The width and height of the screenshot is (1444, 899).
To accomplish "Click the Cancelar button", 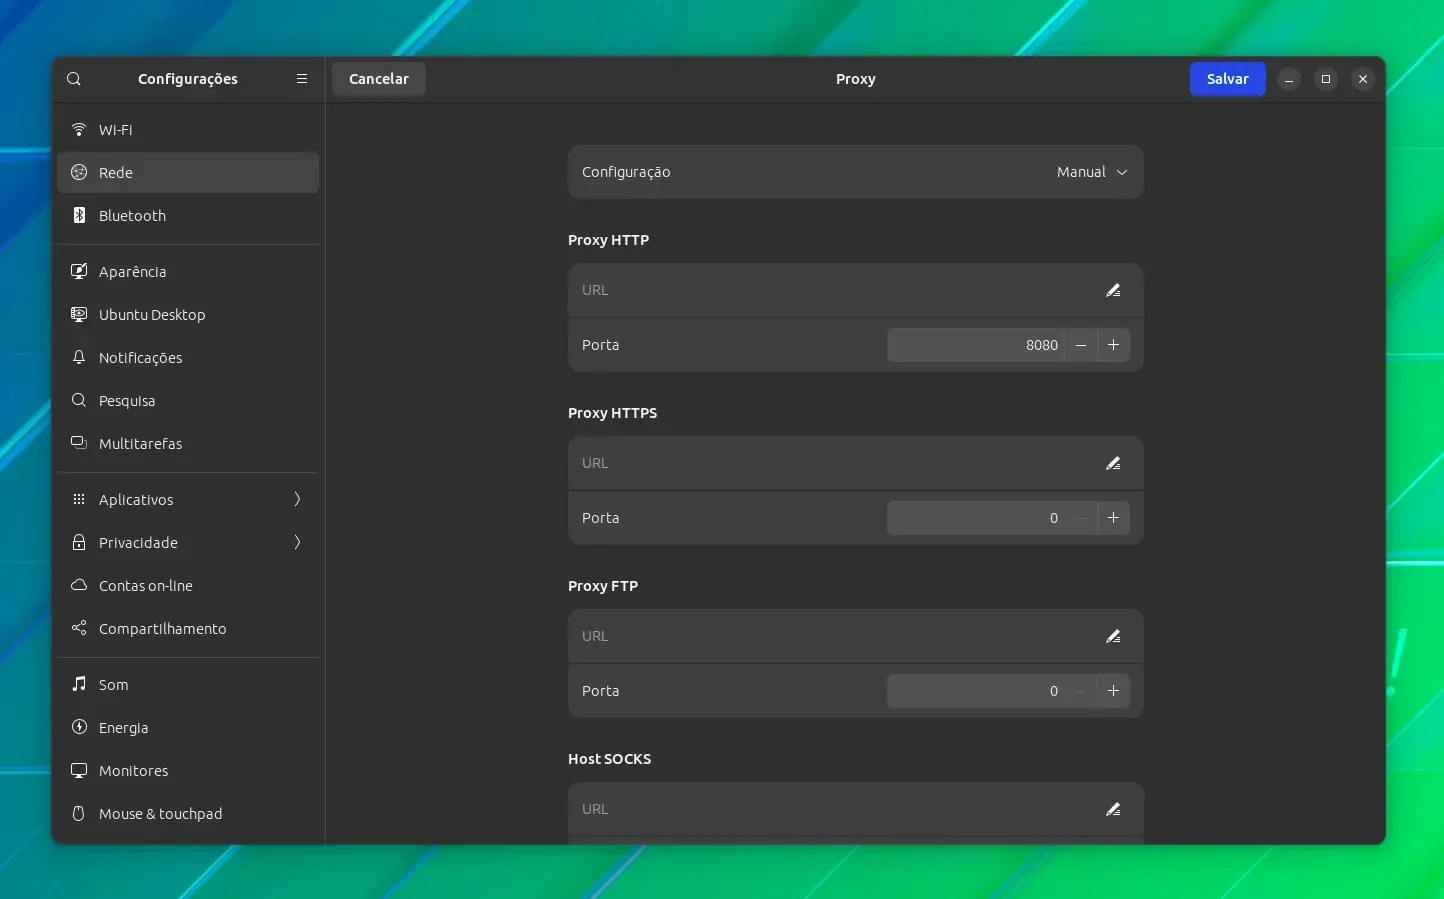I will [379, 79].
